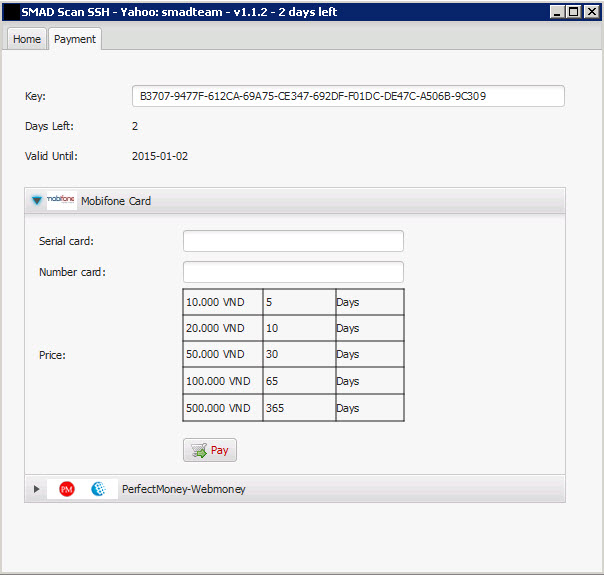Image resolution: width=604 pixels, height=575 pixels.
Task: Click the Price label
Action: 52,355
